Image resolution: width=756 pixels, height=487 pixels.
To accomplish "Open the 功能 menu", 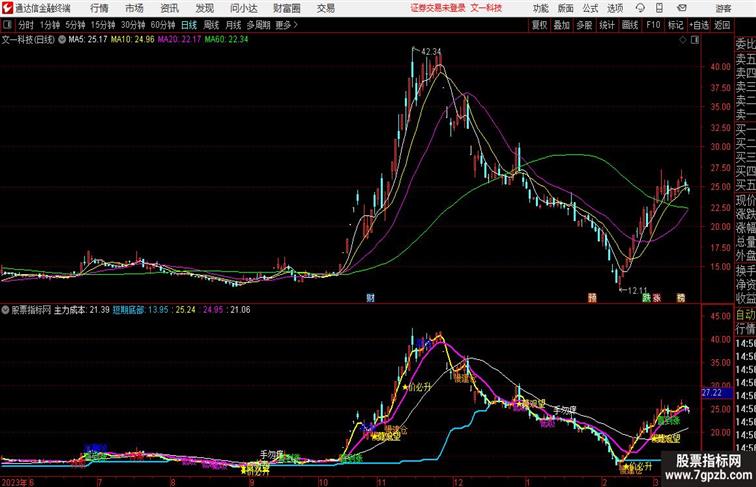I will 541,8.
